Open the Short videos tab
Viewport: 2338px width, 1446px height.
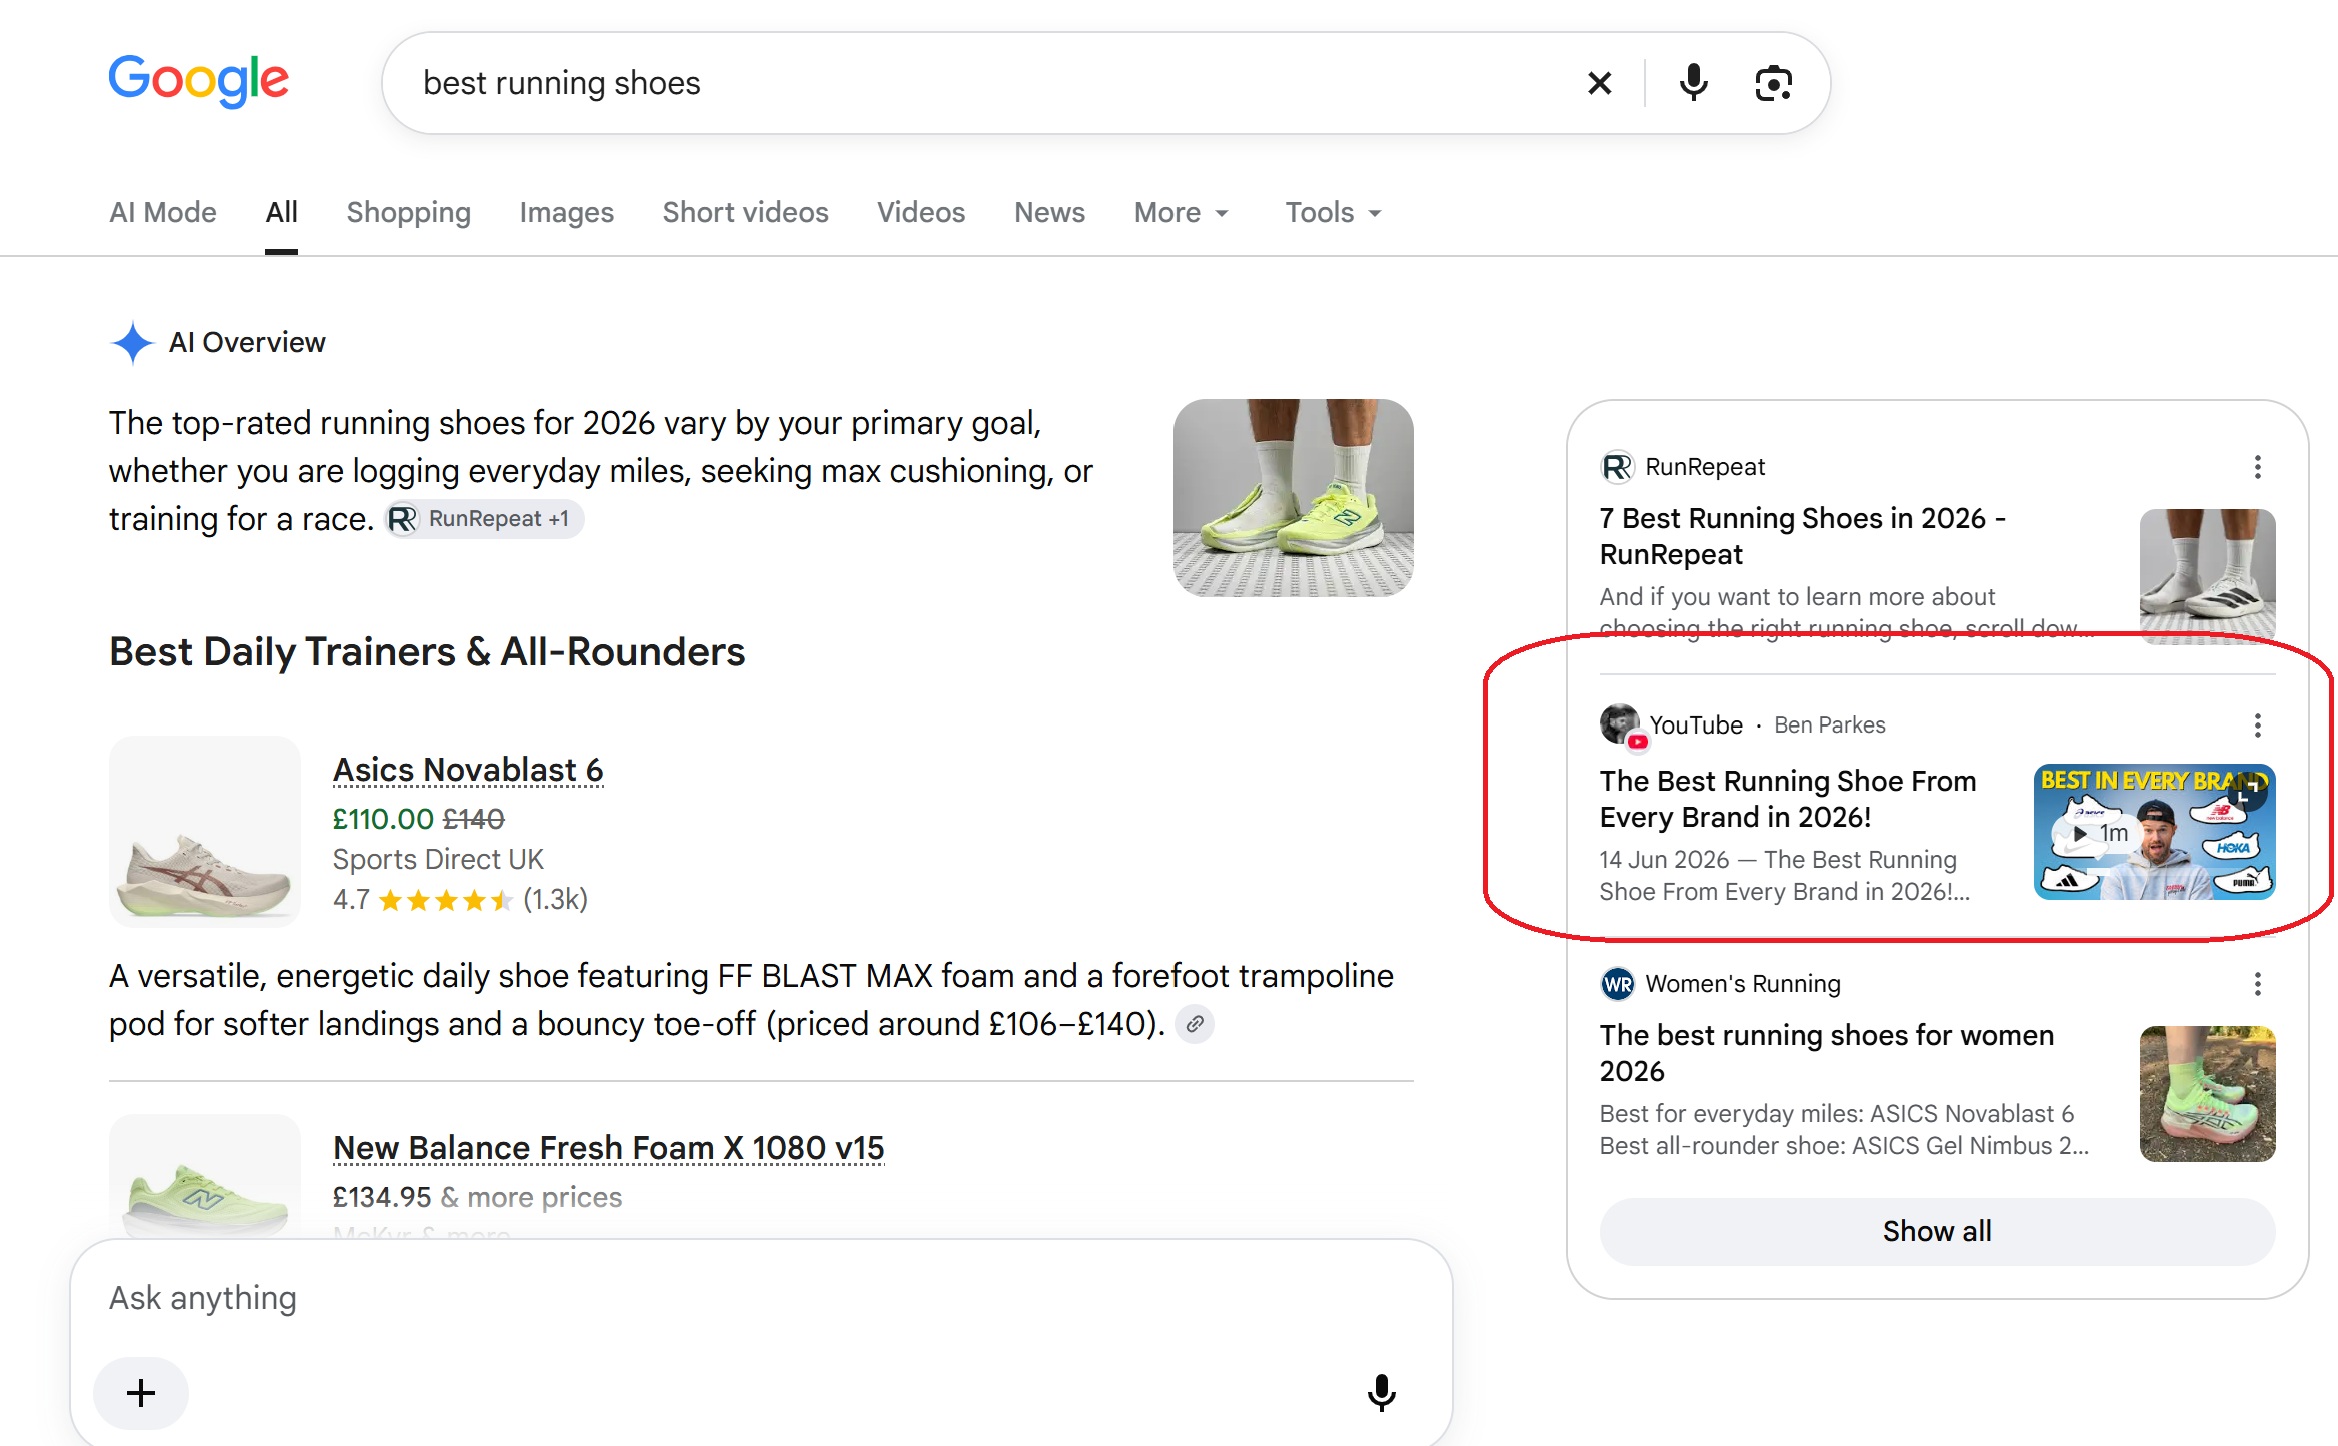745,213
